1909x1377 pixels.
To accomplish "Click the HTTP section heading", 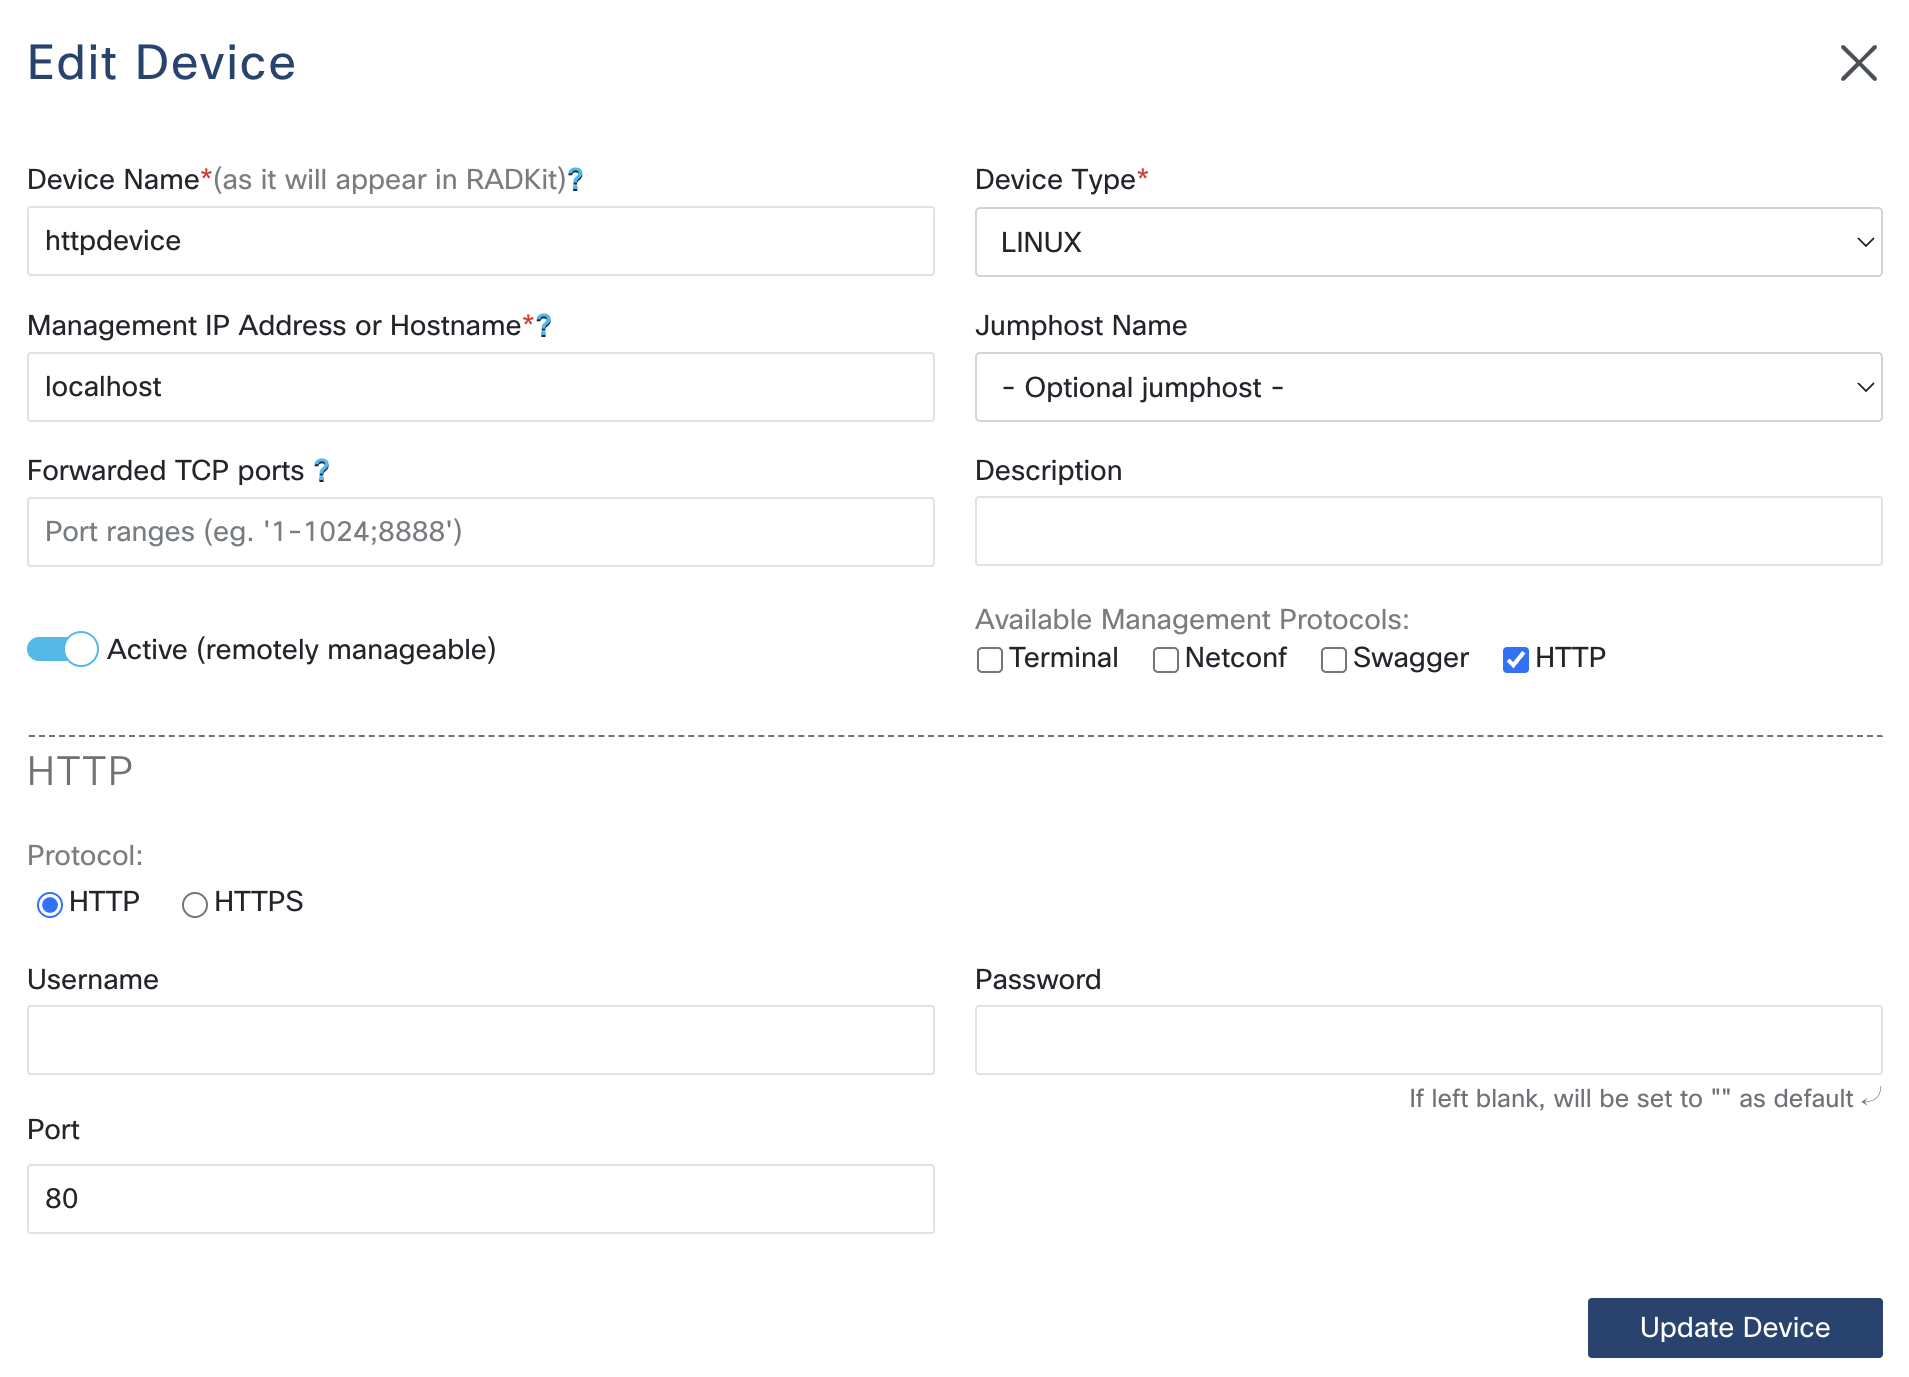I will click(x=80, y=772).
